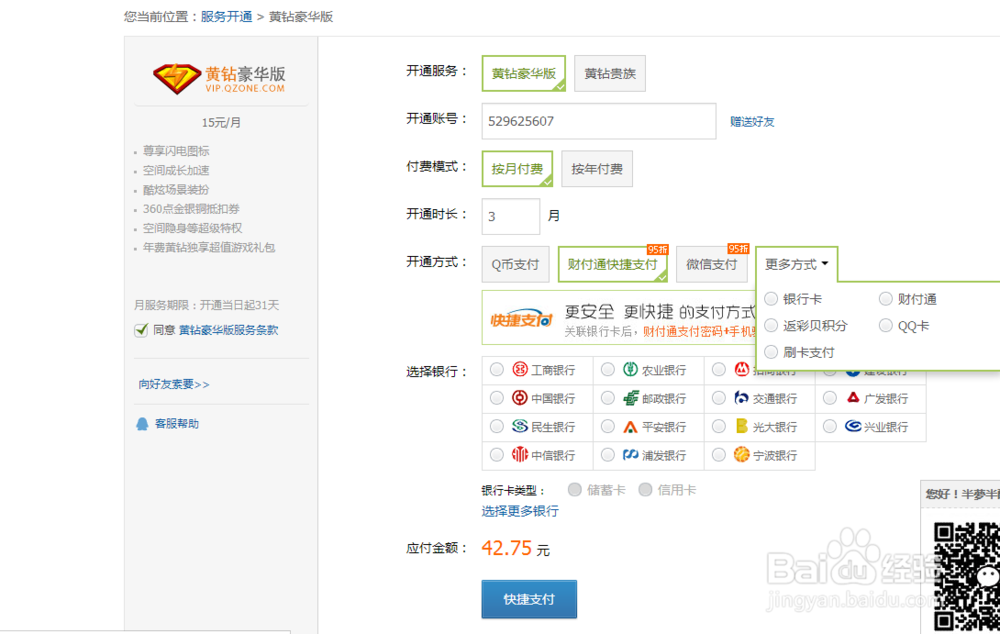Click the 平安银行 bank logo

click(x=630, y=427)
